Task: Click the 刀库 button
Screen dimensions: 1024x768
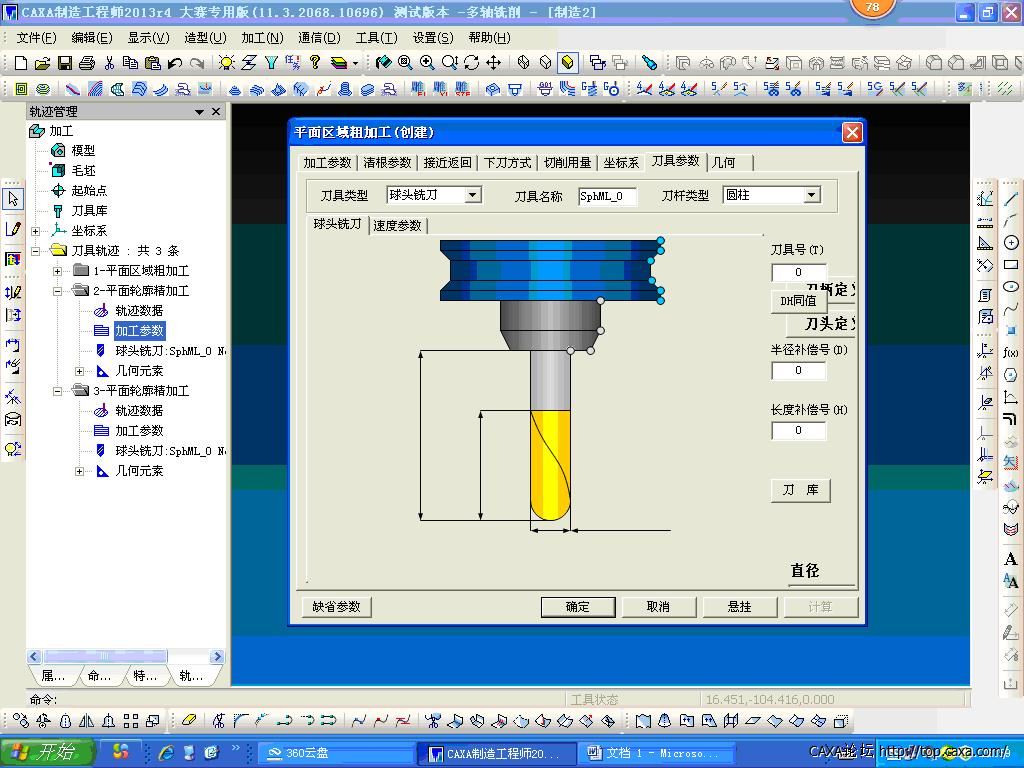Action: pyautogui.click(x=801, y=490)
